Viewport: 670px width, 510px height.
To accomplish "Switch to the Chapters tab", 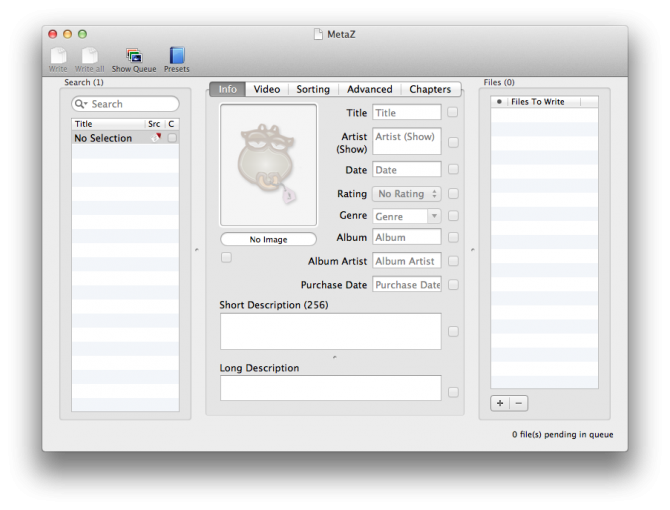I will pyautogui.click(x=430, y=89).
